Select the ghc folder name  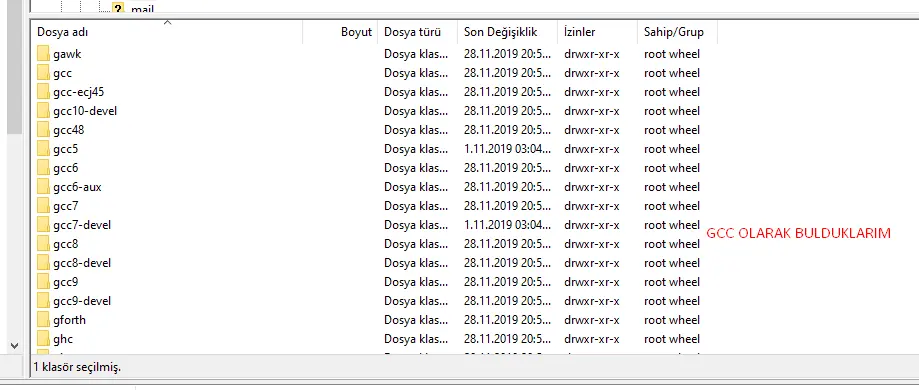pos(63,339)
